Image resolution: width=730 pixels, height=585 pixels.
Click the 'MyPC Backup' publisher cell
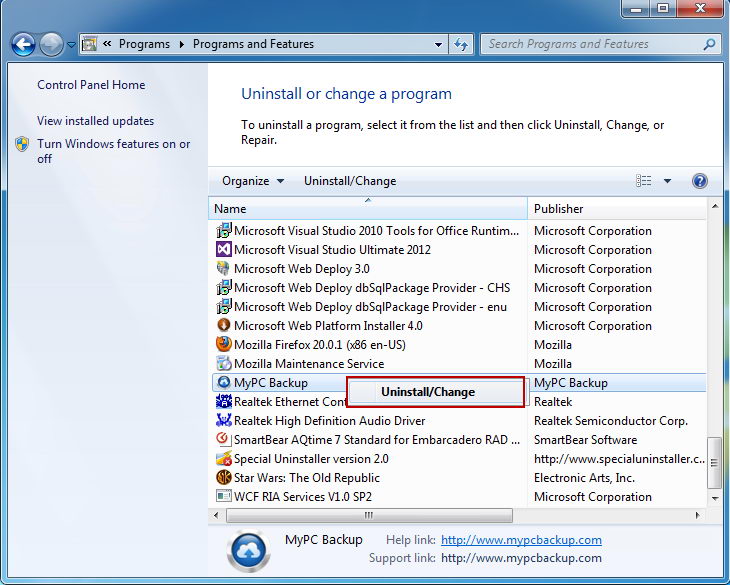click(571, 383)
